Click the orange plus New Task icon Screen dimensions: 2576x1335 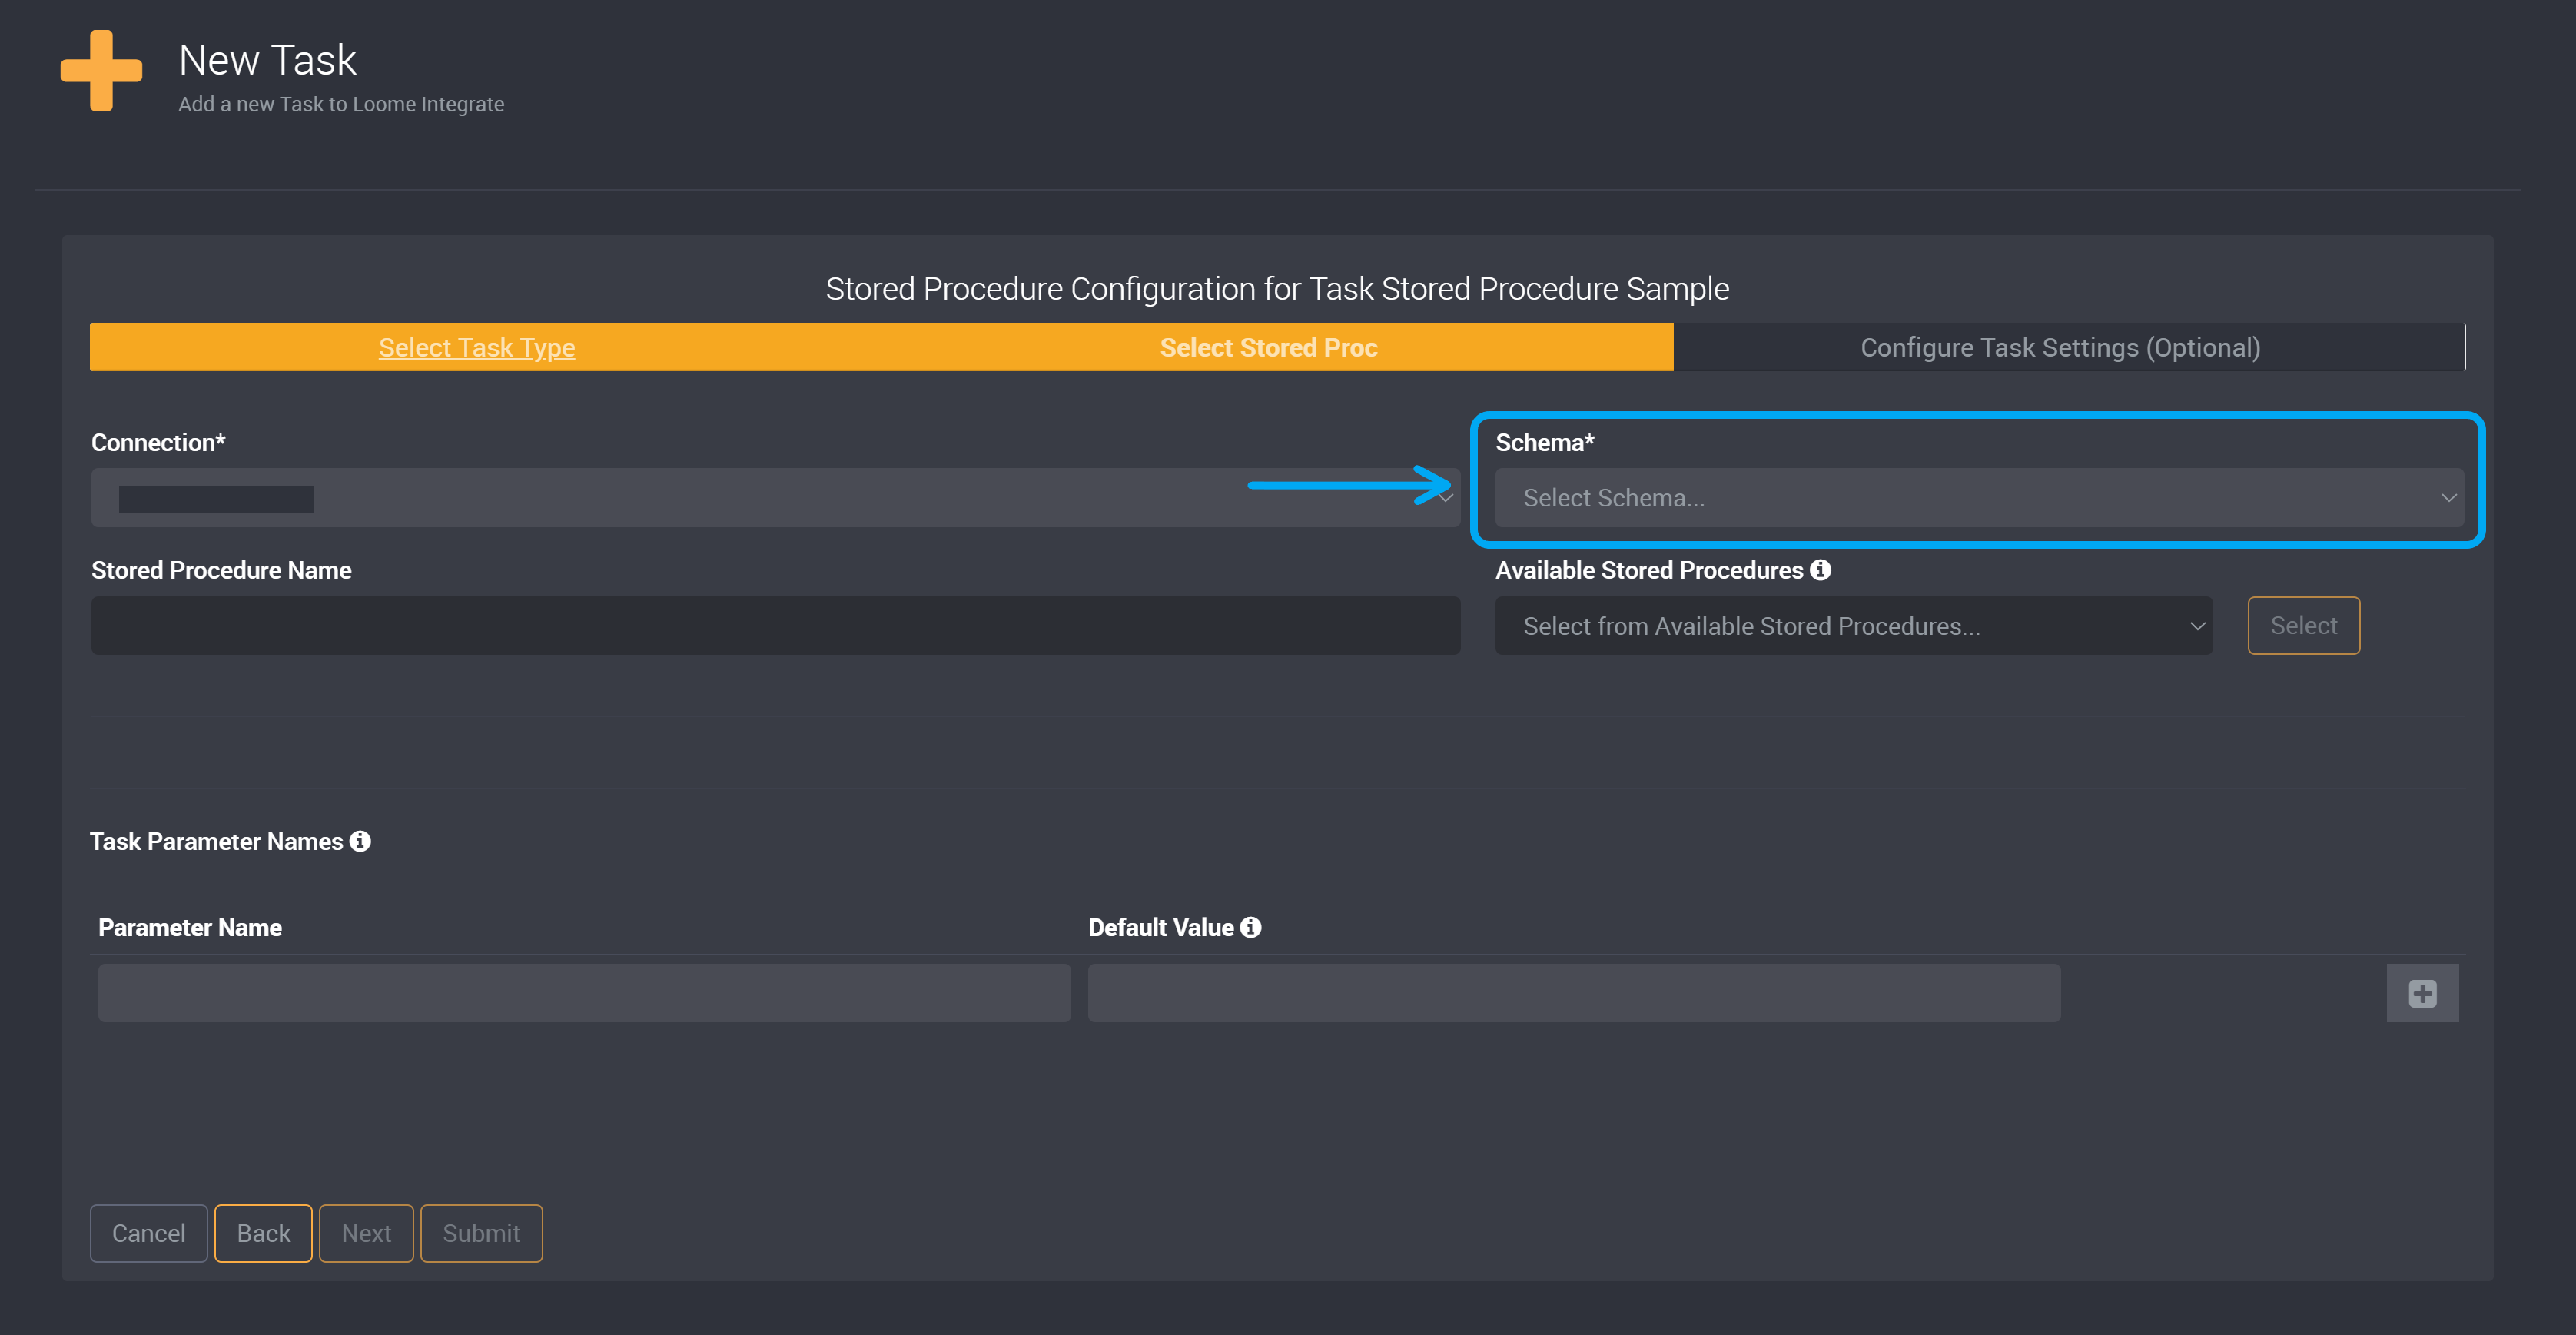101,70
